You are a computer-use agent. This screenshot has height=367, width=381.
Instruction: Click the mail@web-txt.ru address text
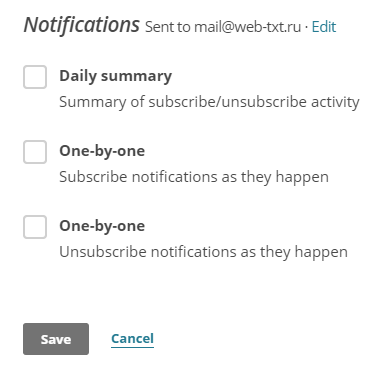pos(248,27)
